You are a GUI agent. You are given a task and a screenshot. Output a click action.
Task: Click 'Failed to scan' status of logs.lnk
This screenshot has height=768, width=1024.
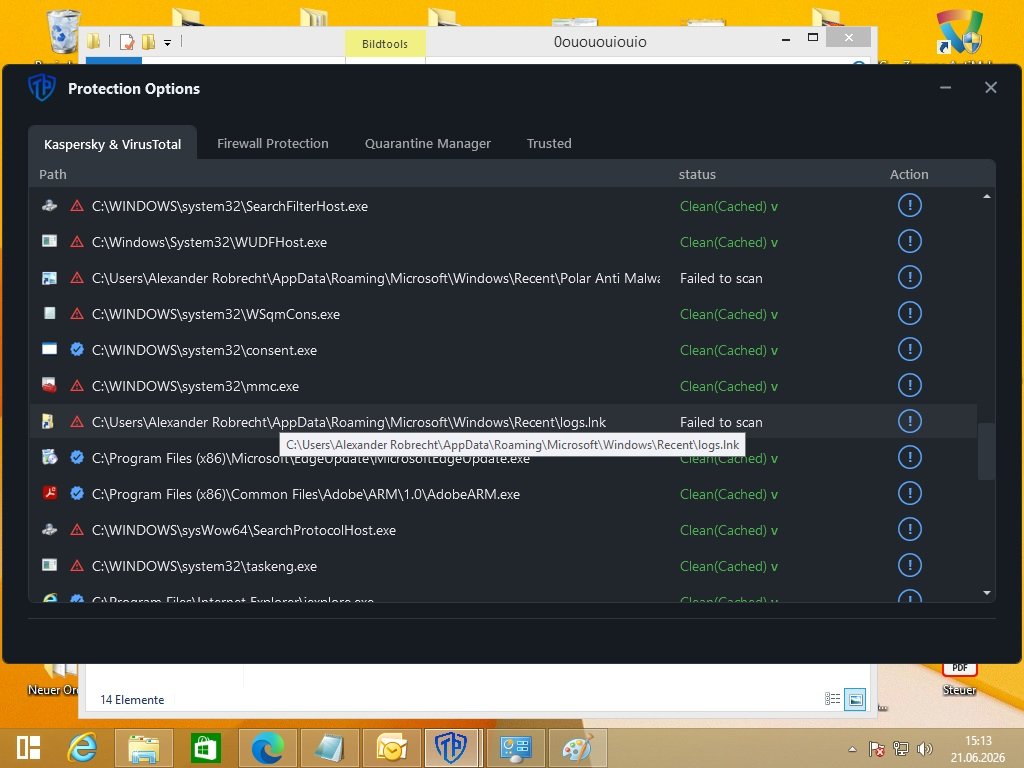click(x=721, y=422)
